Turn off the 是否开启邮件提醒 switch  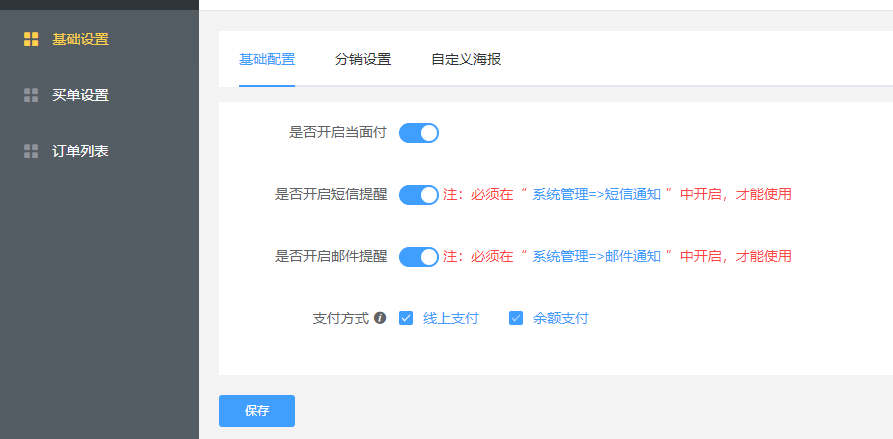(419, 257)
